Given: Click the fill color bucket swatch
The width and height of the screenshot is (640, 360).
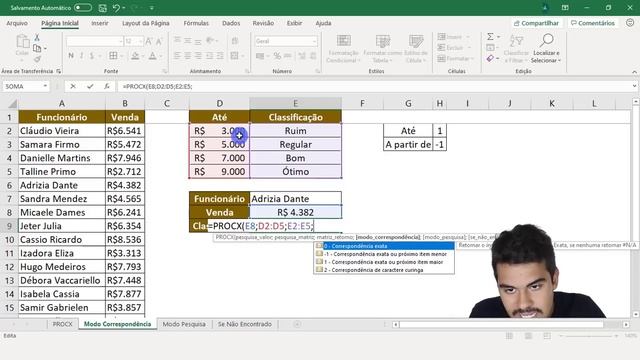Looking at the screenshot, I should 135,56.
